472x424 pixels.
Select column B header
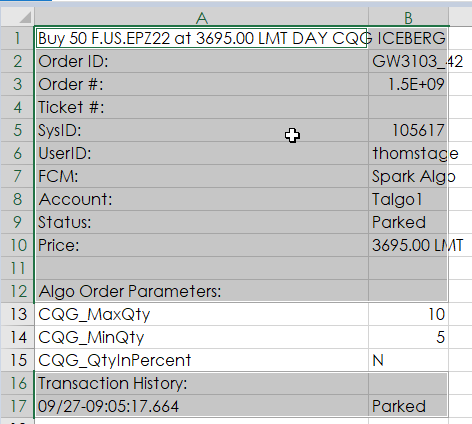(x=408, y=17)
